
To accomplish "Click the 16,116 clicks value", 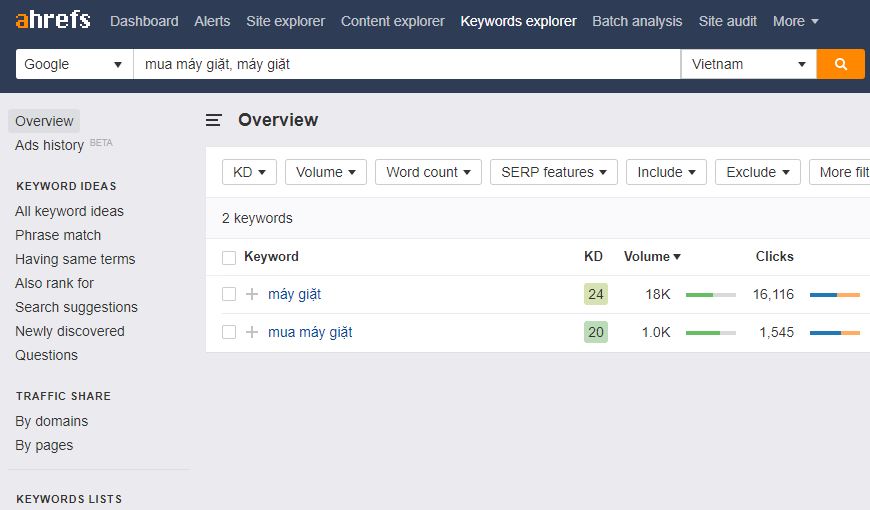I will pos(773,294).
